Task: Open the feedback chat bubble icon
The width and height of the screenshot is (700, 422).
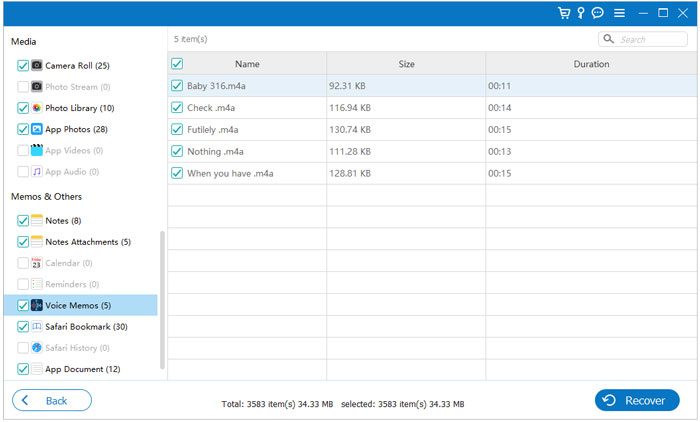Action: coord(598,13)
